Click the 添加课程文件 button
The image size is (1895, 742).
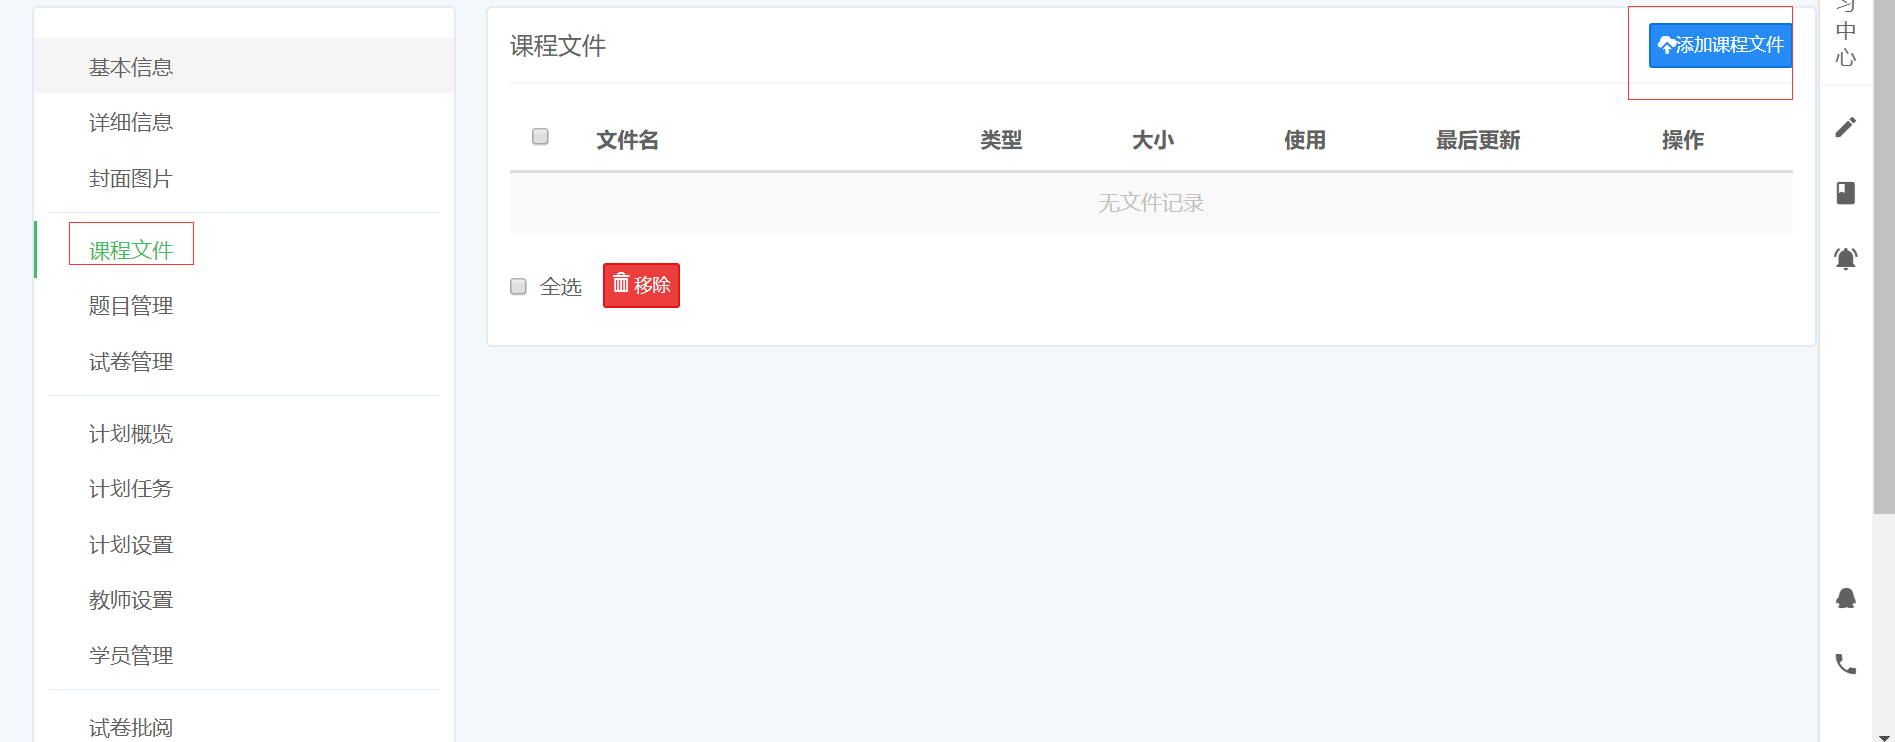tap(1720, 45)
